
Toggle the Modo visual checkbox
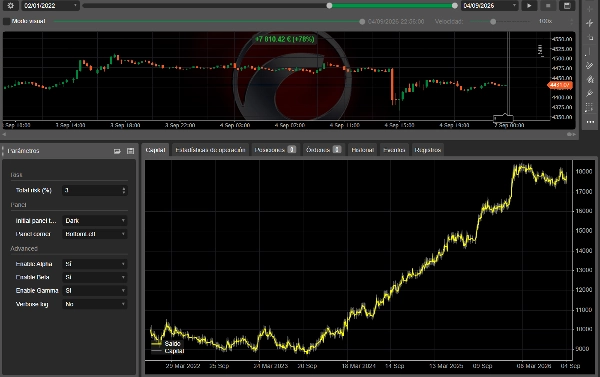(x=6, y=21)
